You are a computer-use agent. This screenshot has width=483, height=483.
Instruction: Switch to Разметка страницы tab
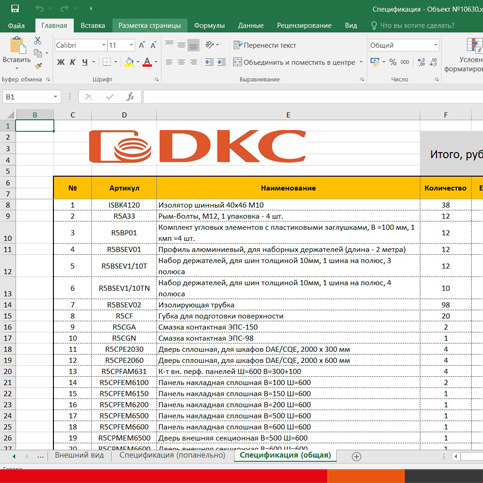tap(150, 26)
